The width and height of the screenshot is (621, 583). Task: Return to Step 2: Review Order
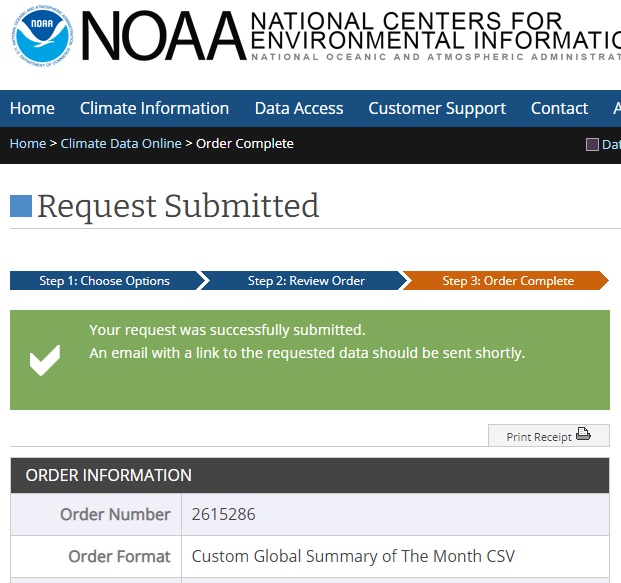click(306, 281)
